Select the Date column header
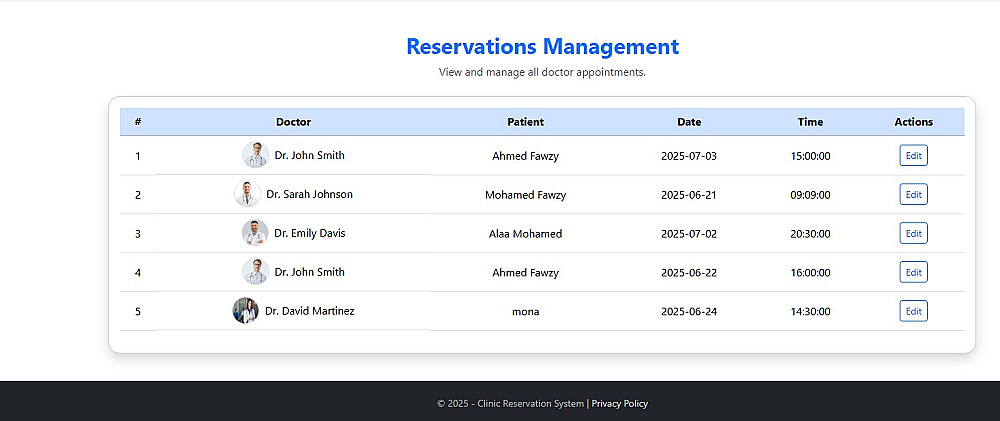The image size is (1000, 421). pyautogui.click(x=689, y=122)
